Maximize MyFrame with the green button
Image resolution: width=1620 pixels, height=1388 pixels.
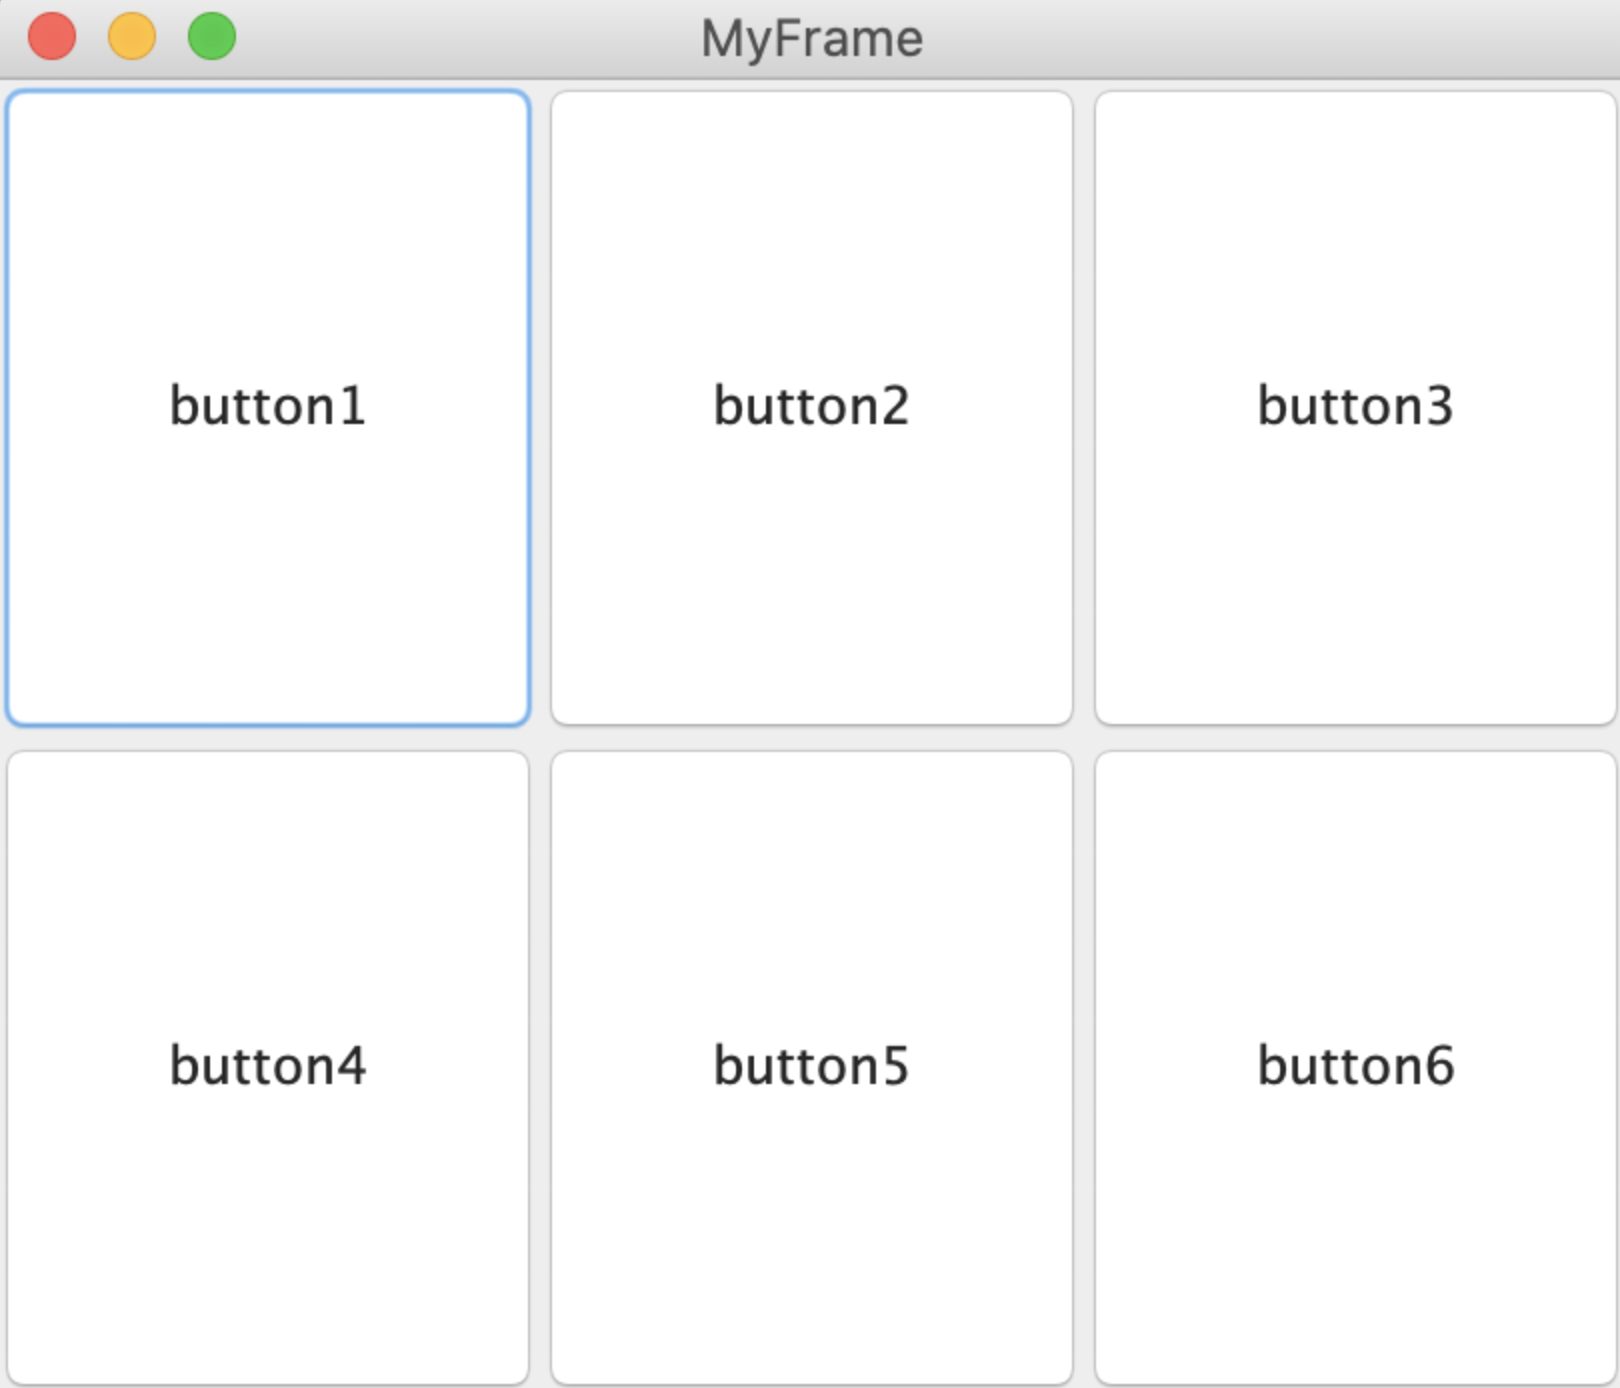212,37
